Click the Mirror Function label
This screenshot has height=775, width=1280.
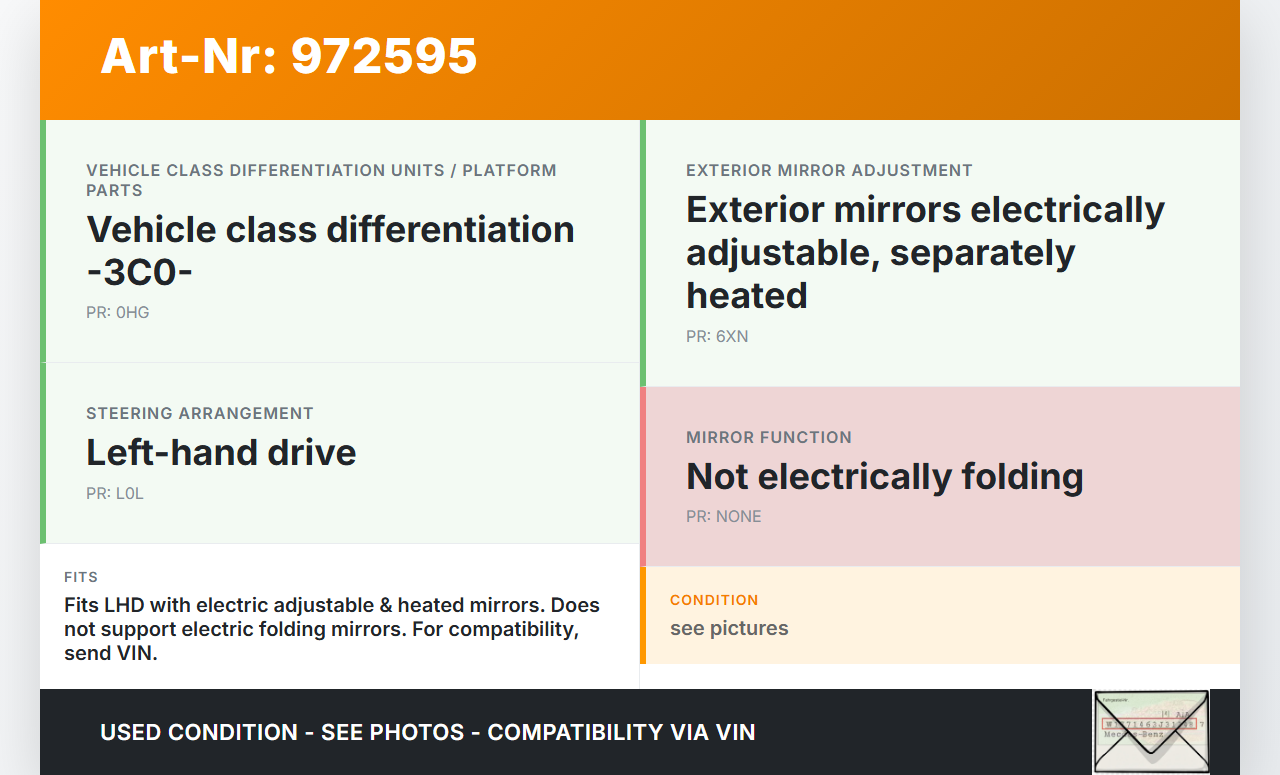tap(769, 438)
